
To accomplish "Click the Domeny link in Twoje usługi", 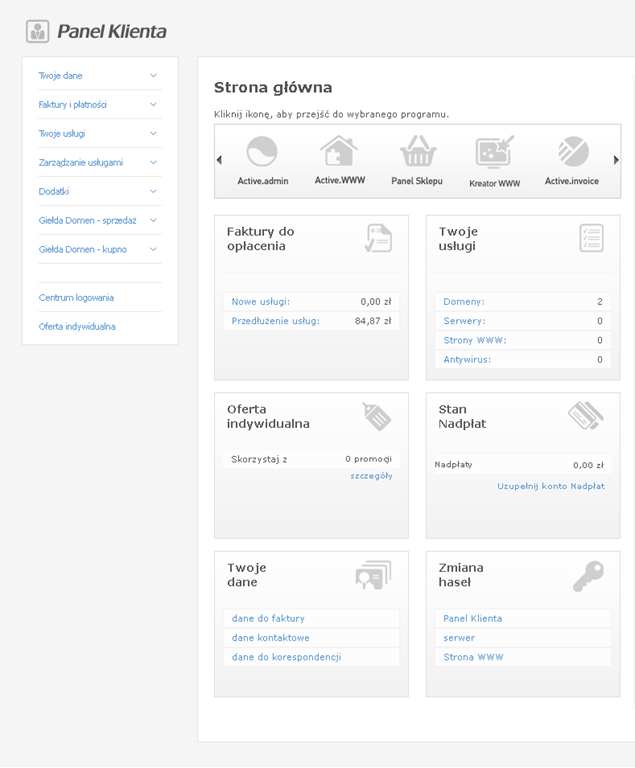I will pos(463,302).
